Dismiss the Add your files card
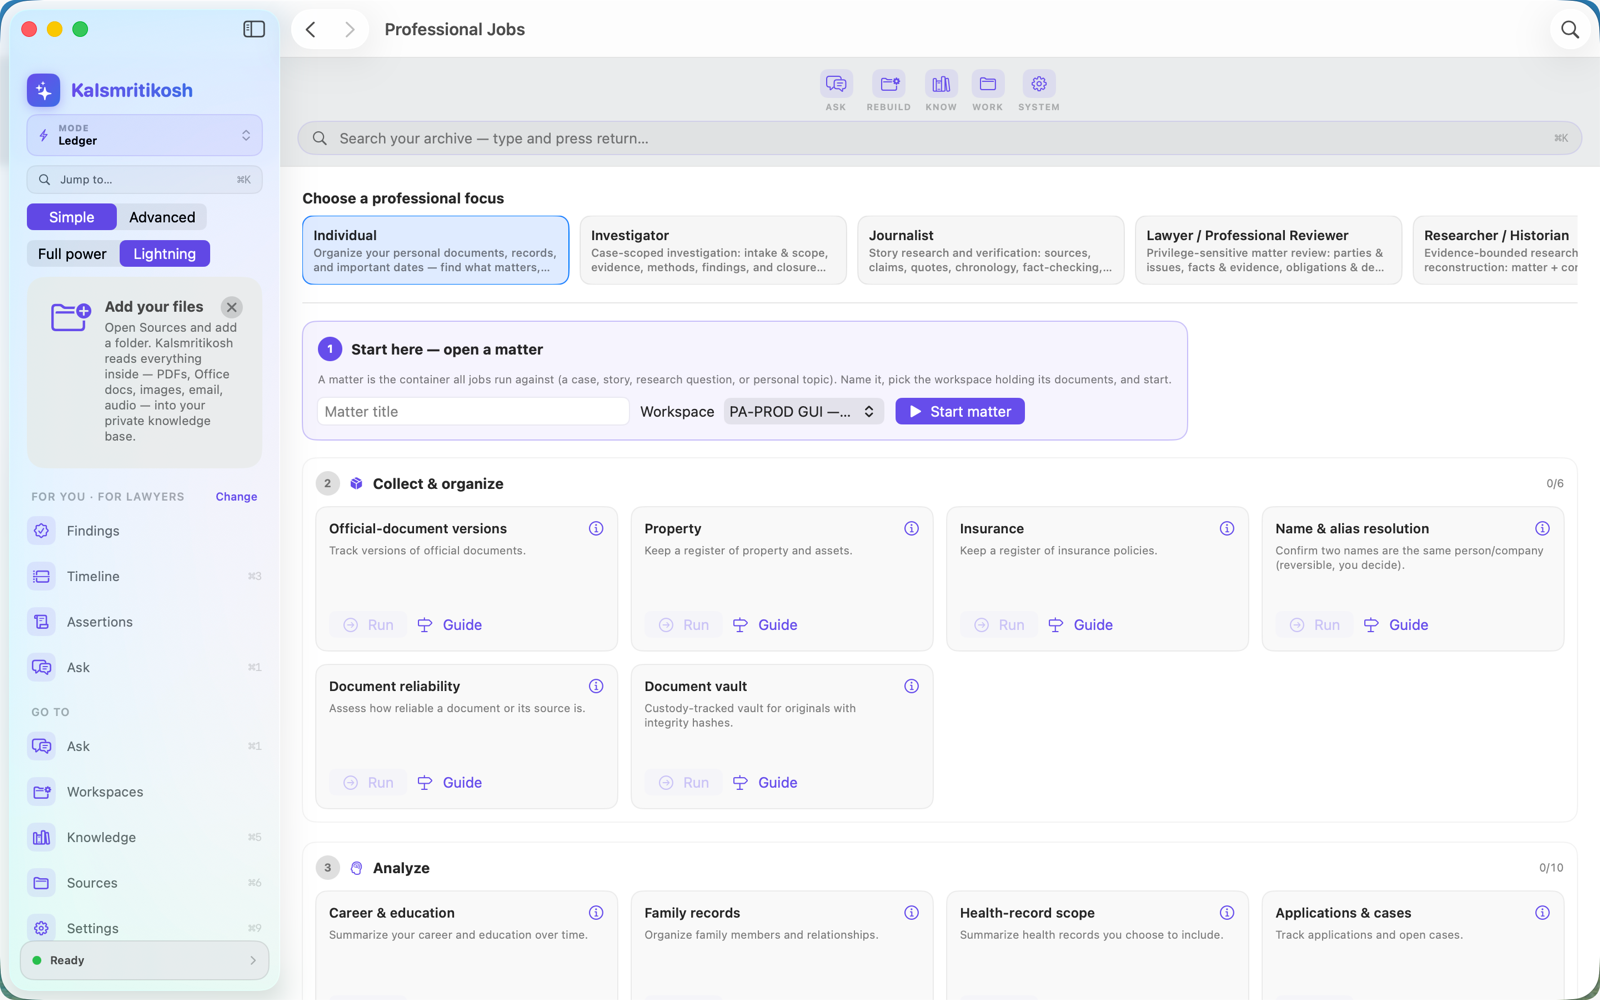1600x1000 pixels. pos(232,307)
